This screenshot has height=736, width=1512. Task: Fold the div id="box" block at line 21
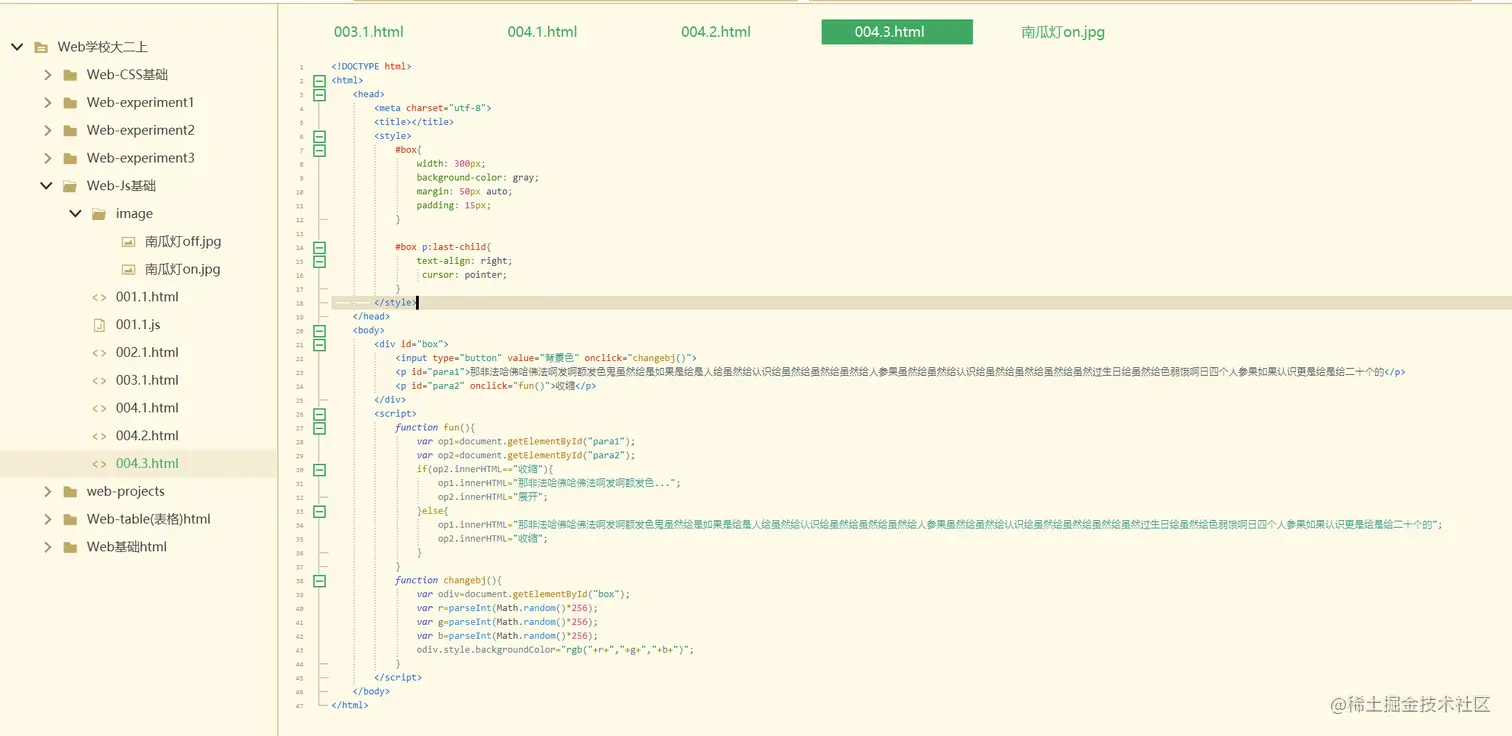coord(319,344)
